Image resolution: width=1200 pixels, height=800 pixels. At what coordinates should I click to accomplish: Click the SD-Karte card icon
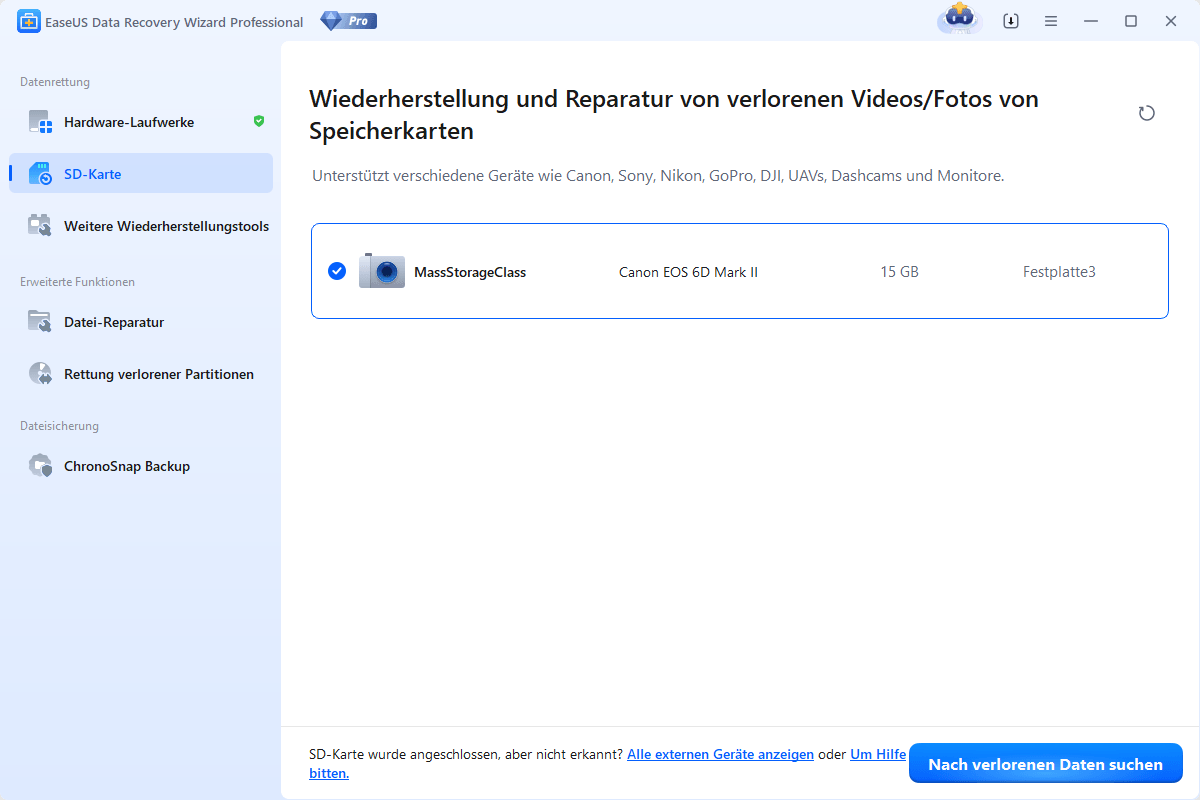(40, 174)
